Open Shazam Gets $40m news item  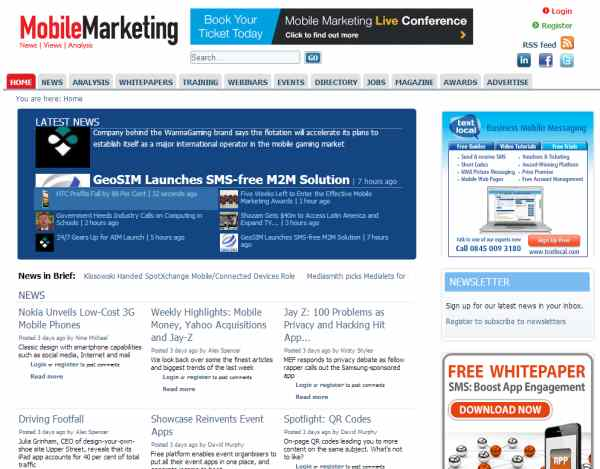click(309, 219)
